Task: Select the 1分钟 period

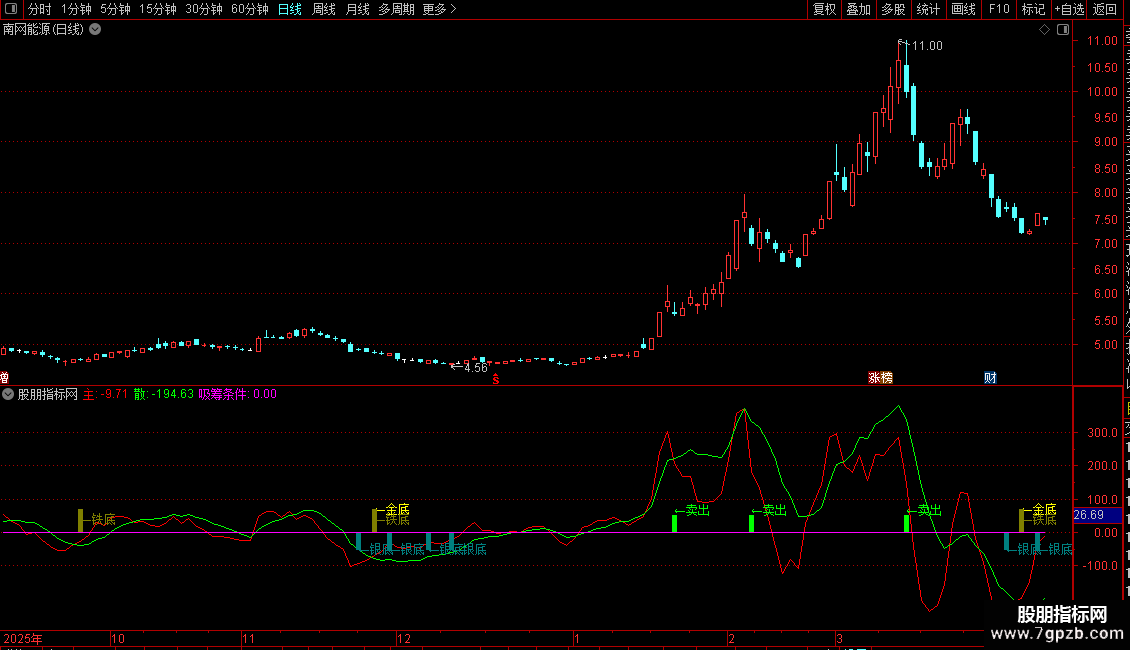Action: click(x=76, y=9)
